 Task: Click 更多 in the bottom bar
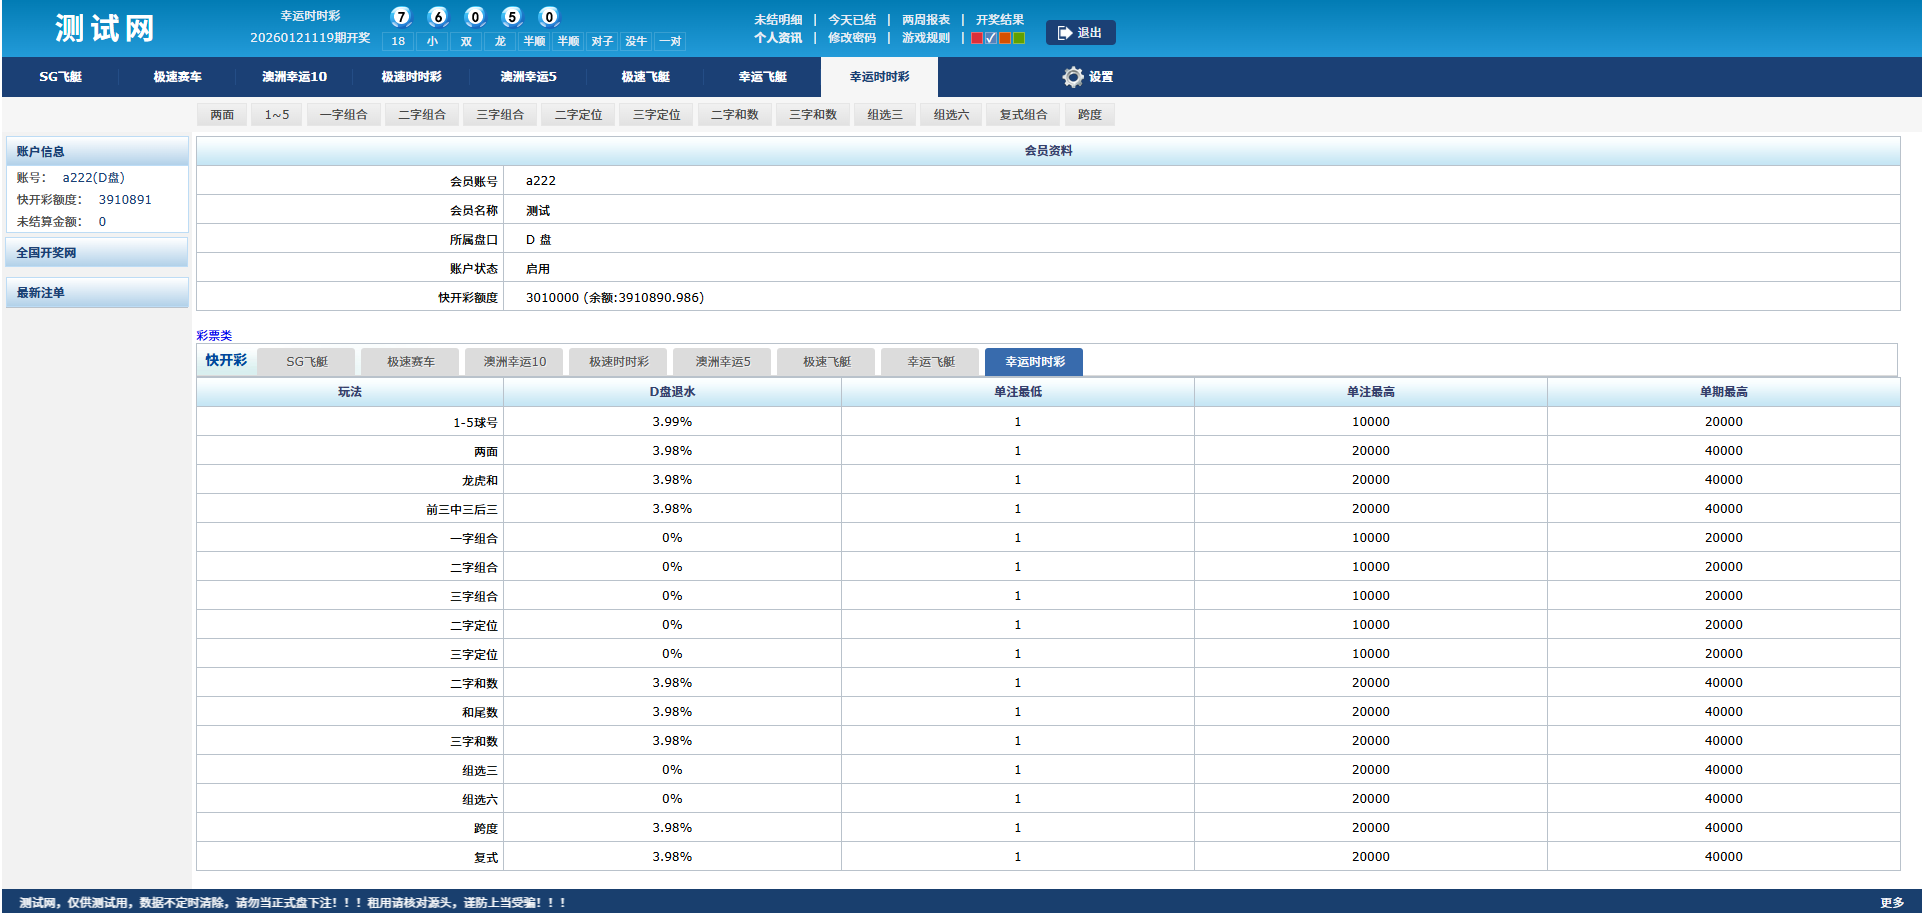[1891, 903]
